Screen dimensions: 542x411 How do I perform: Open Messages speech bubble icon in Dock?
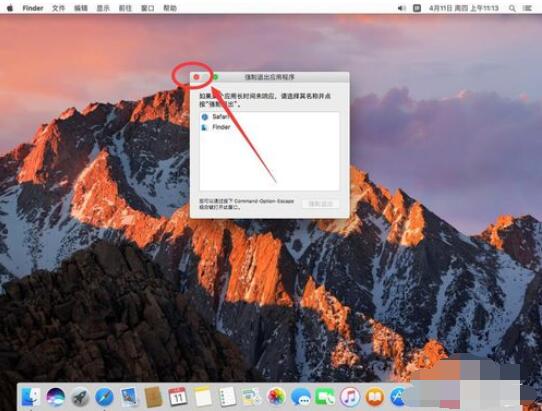pyautogui.click(x=300, y=397)
